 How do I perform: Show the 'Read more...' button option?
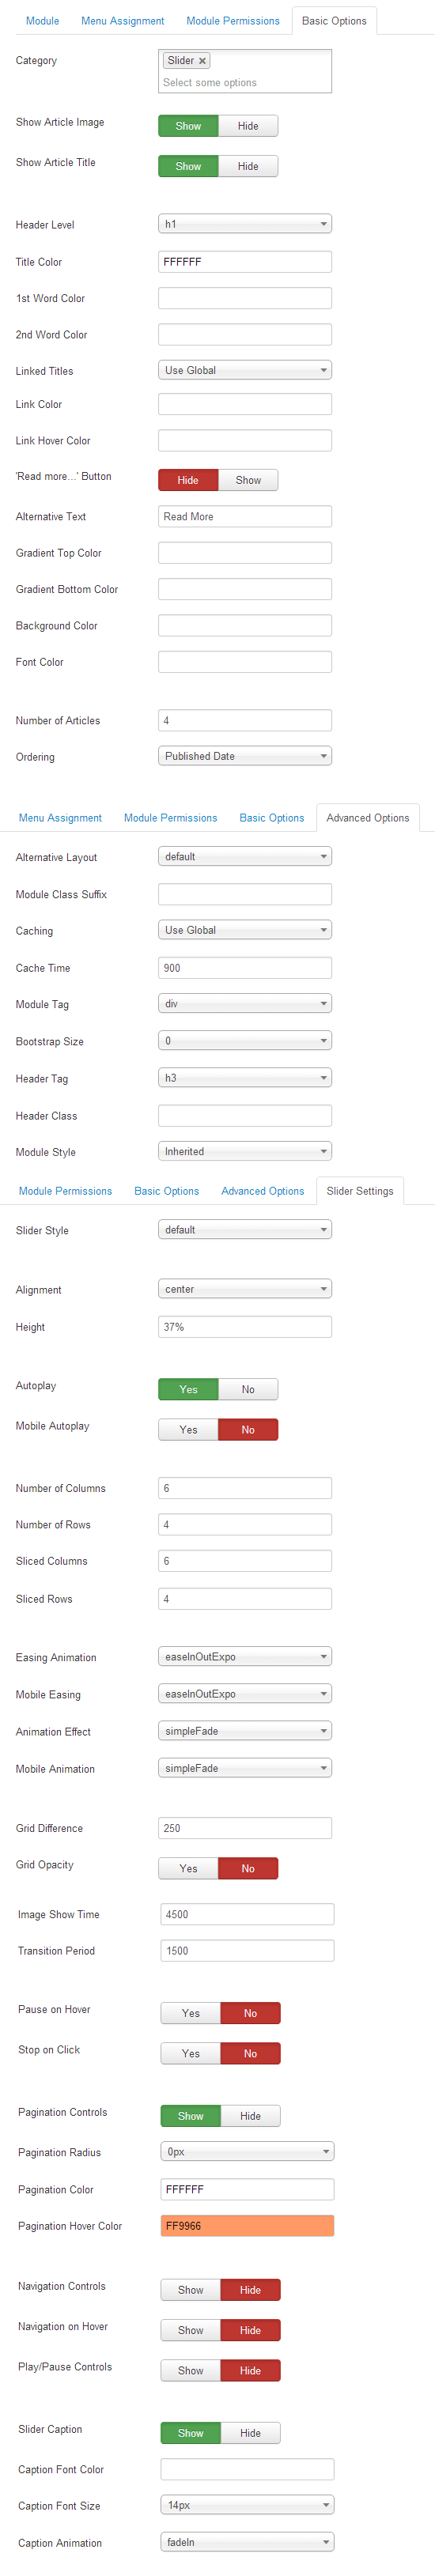(248, 481)
